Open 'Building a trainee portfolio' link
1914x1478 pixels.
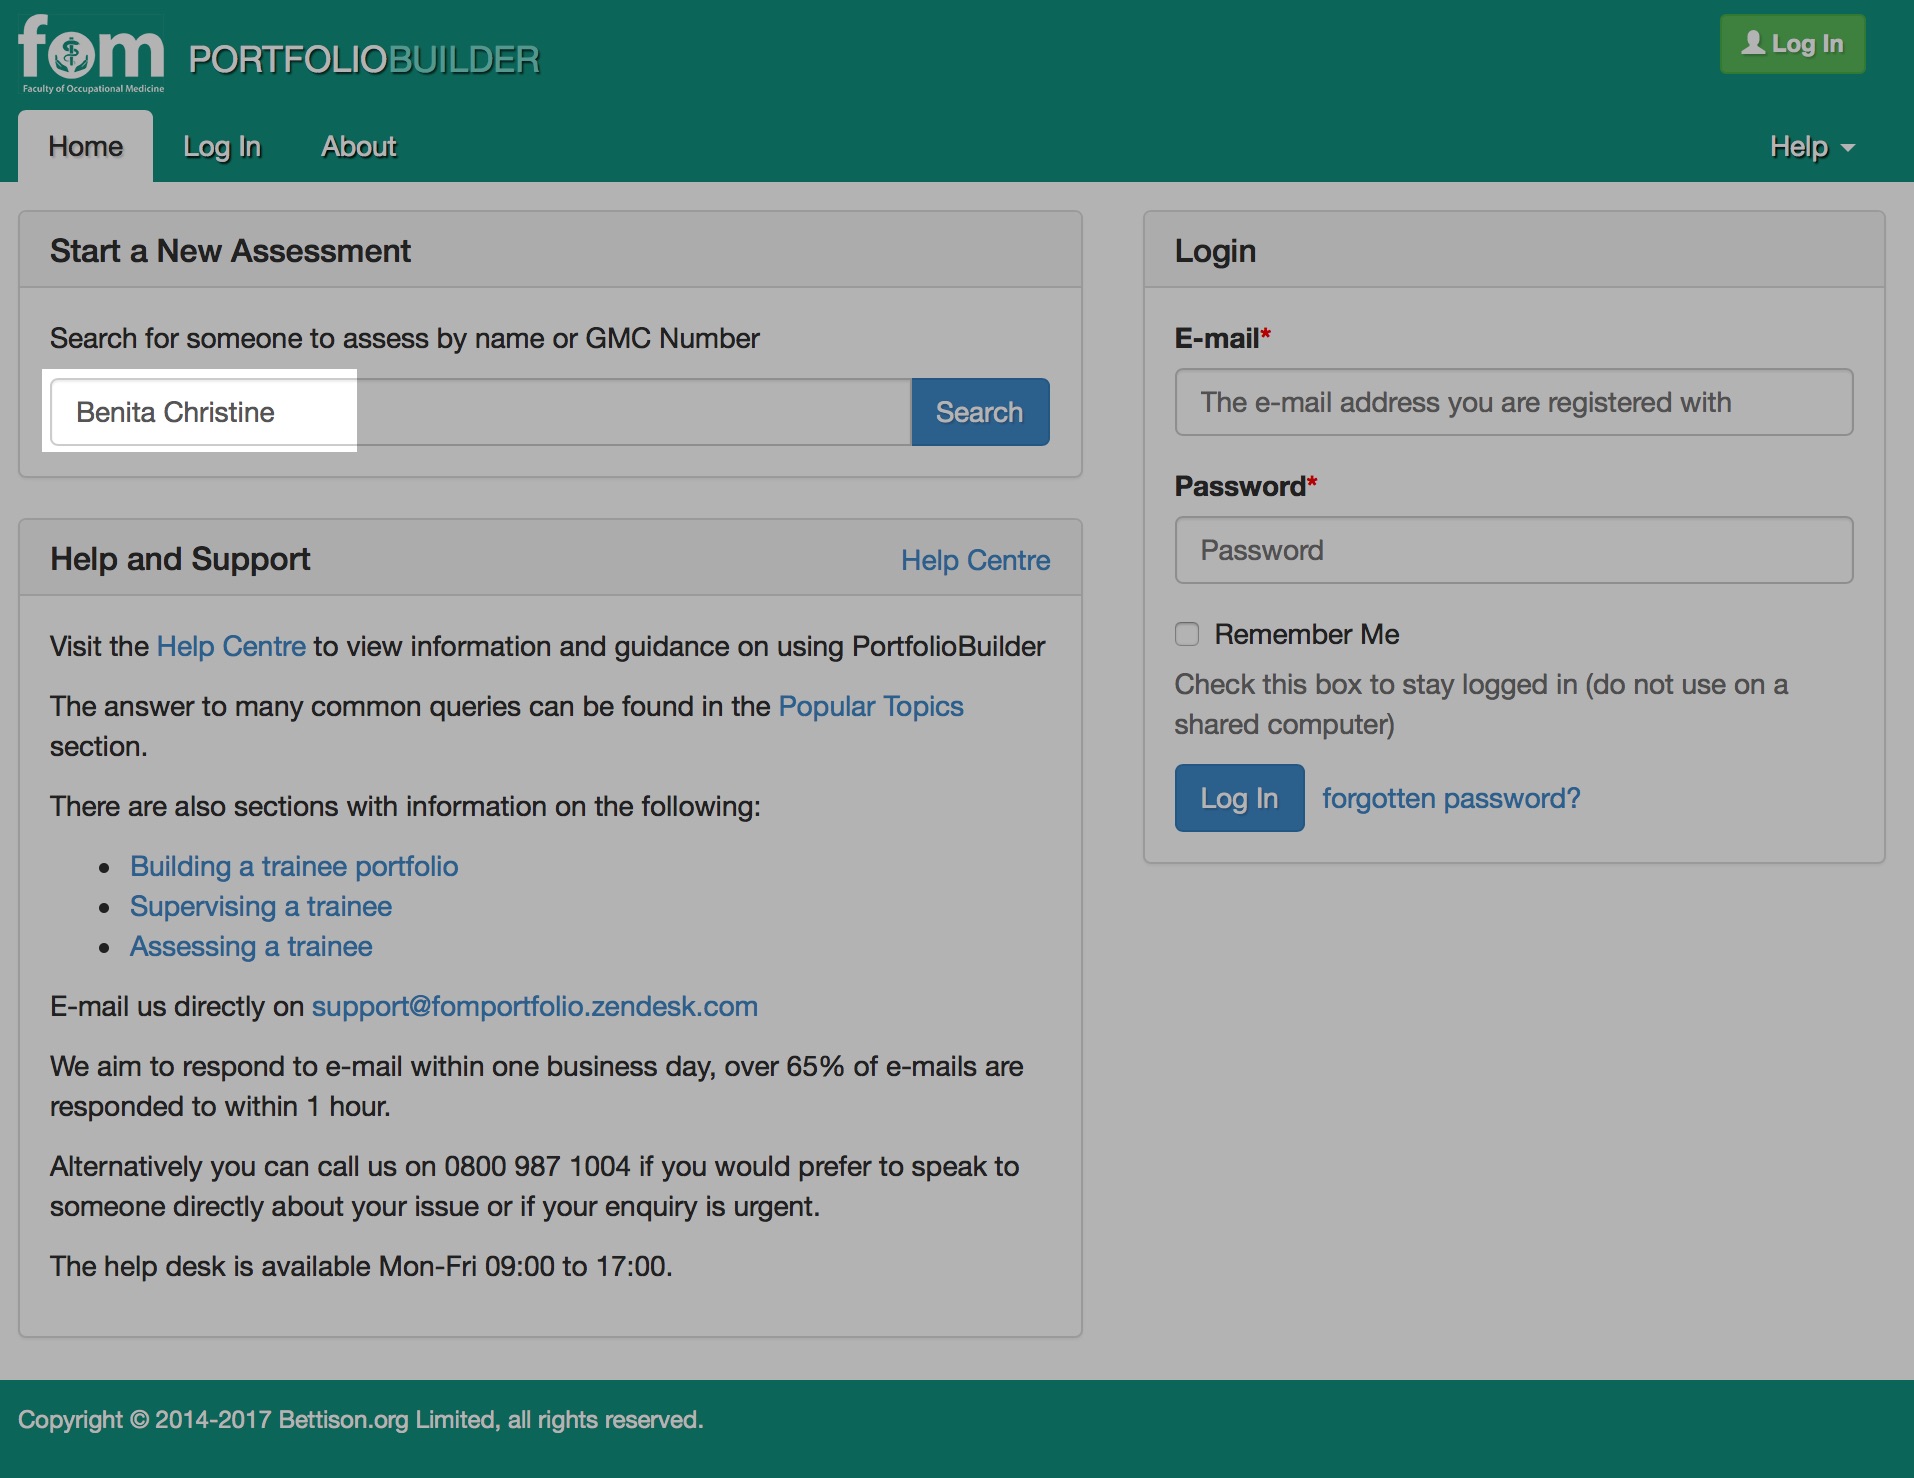[x=294, y=867]
